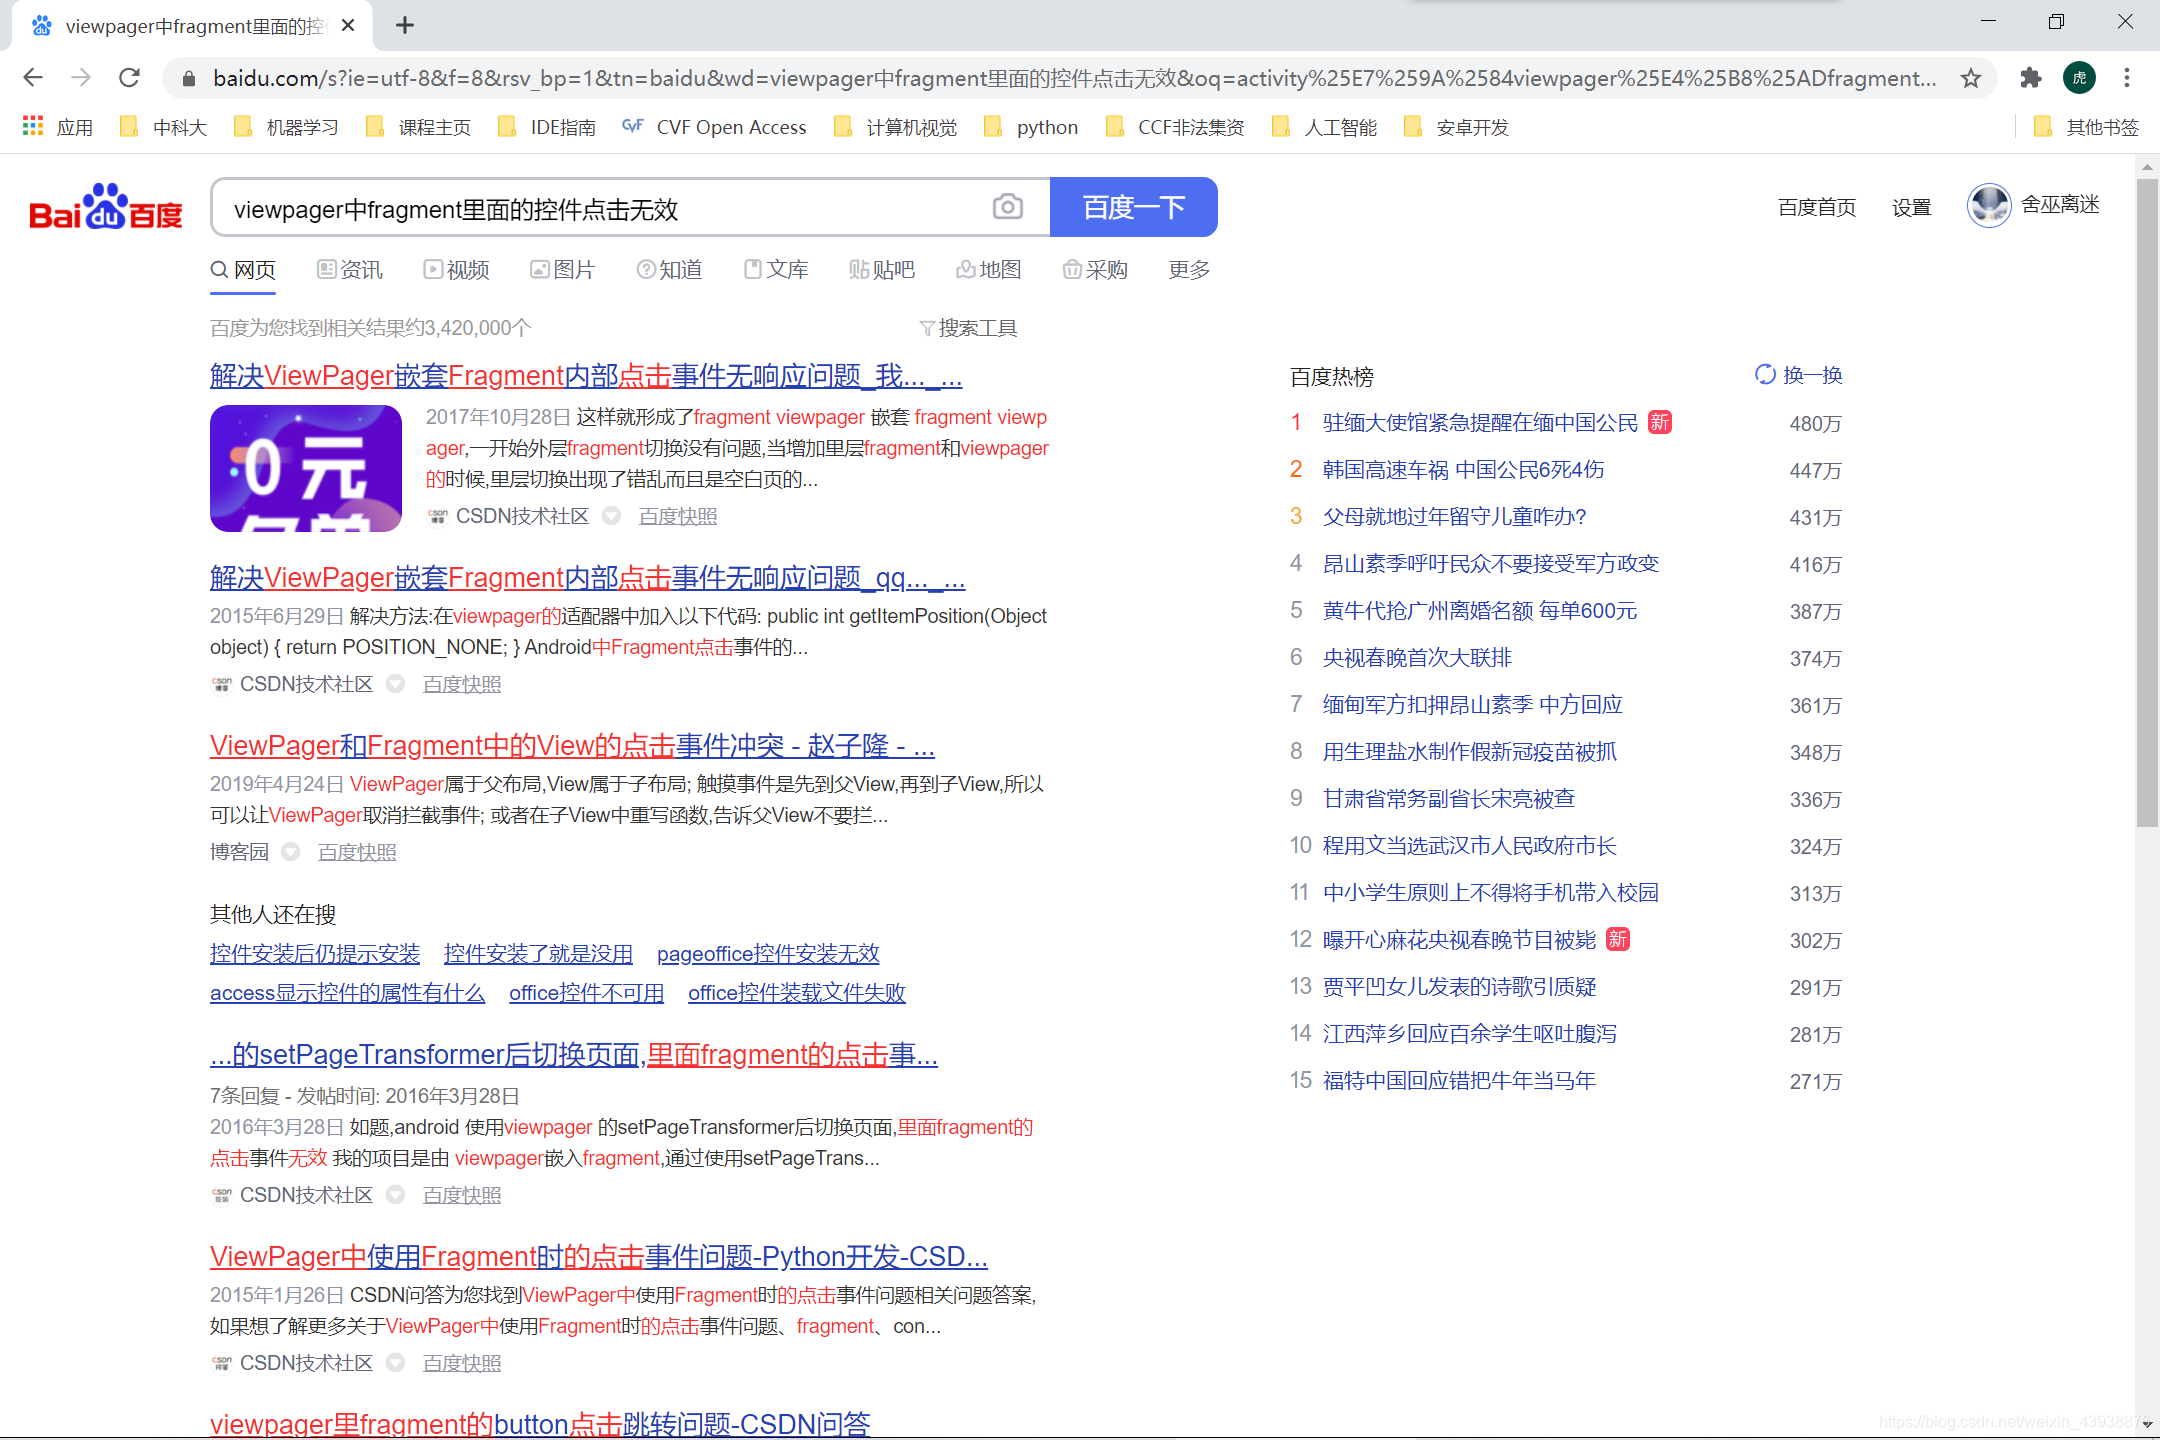The height and width of the screenshot is (1440, 2160).
Task: Click the 0元 result thumbnail image
Action: 305,468
